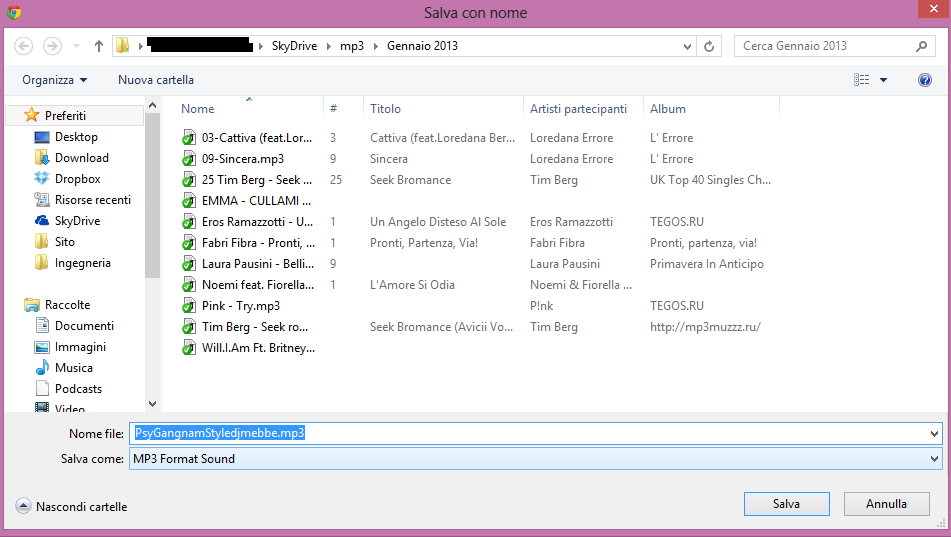Click SkyDrive in the address path
Viewport: 951px width, 537px height.
(x=294, y=46)
